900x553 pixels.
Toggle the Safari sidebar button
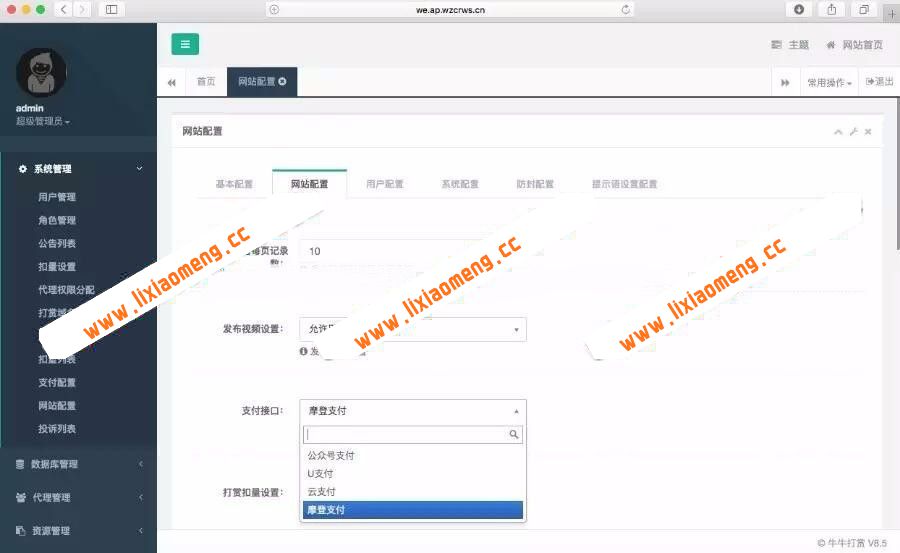click(x=112, y=9)
